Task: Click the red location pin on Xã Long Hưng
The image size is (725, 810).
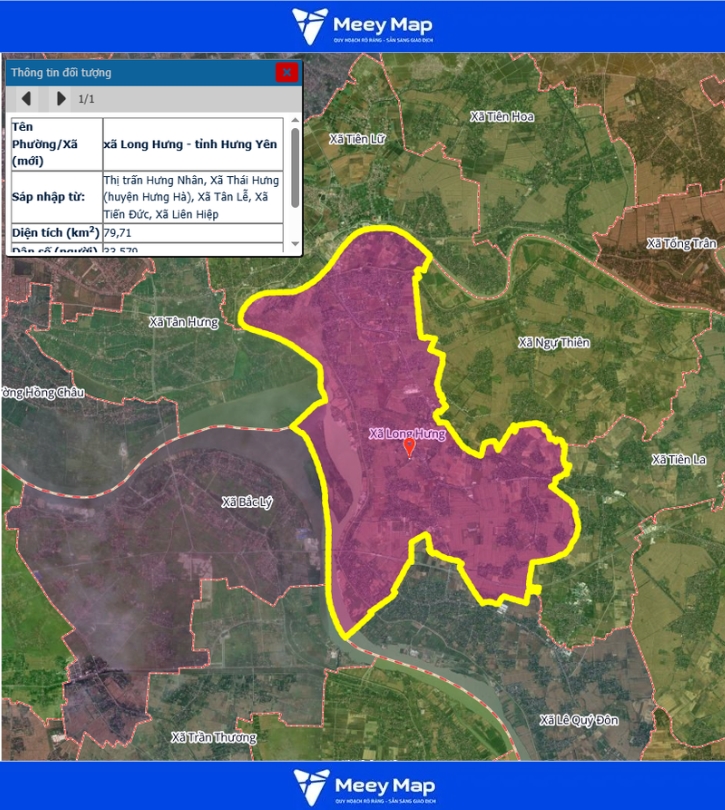Action: pyautogui.click(x=408, y=447)
